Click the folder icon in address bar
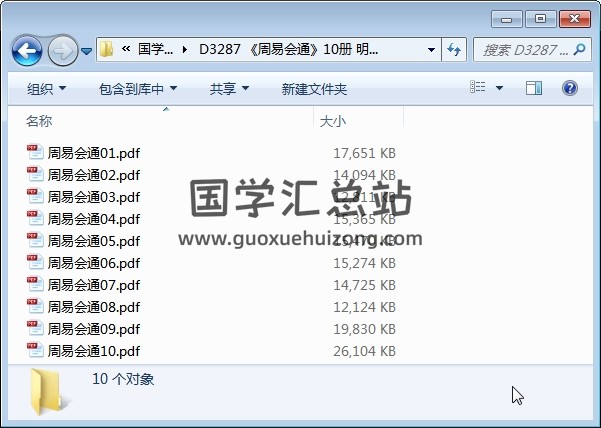Screen dimensions: 601x428 click(x=106, y=49)
